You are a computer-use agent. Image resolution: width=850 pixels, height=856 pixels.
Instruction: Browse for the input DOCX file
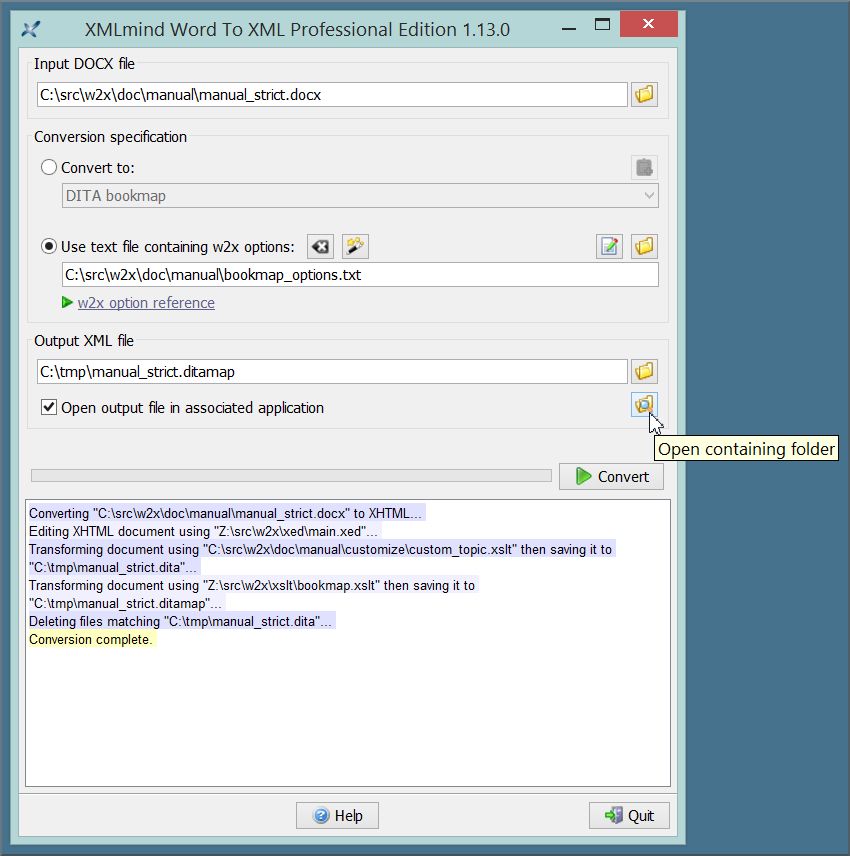coord(644,94)
